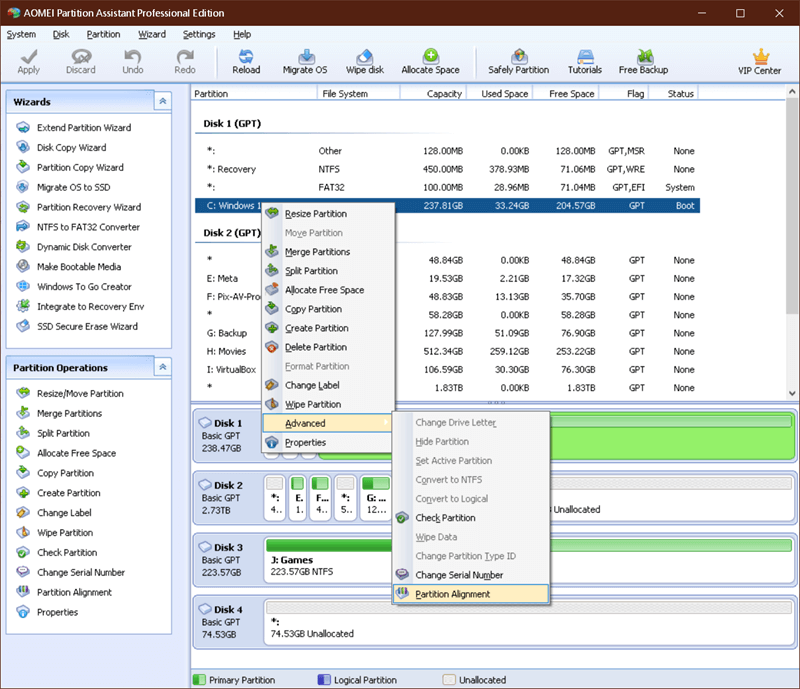Select Resize/Move Partition in the sidebar
Screen dimensions: 800x689
(x=80, y=393)
